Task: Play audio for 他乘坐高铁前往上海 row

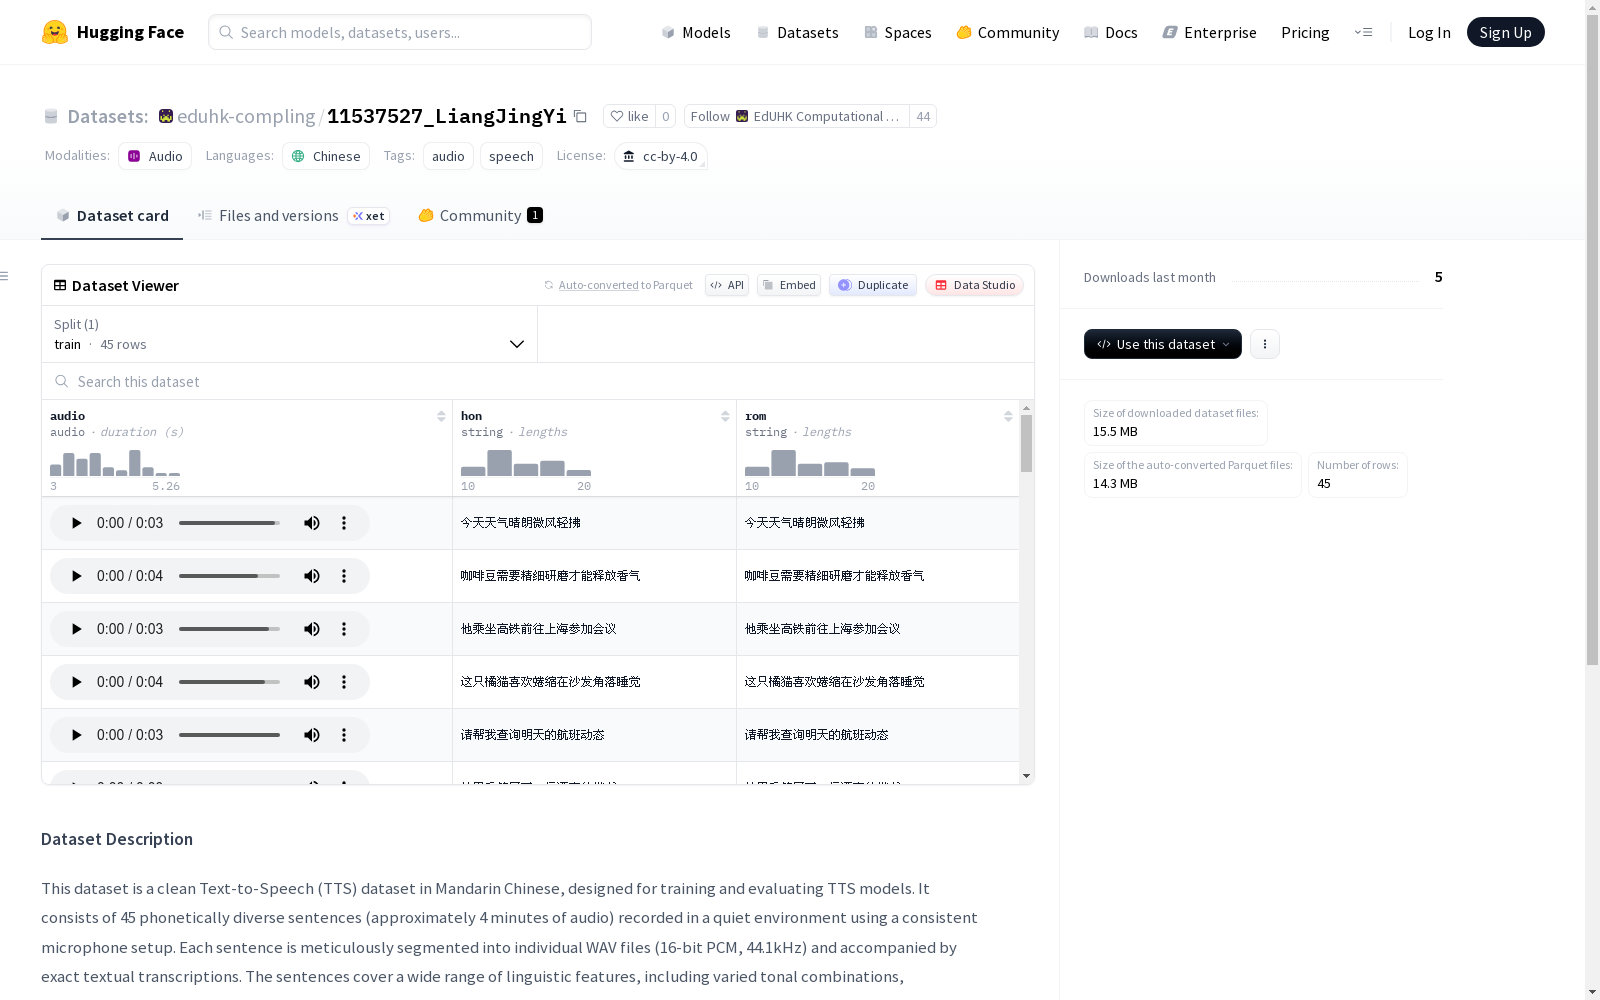Action: (x=76, y=629)
